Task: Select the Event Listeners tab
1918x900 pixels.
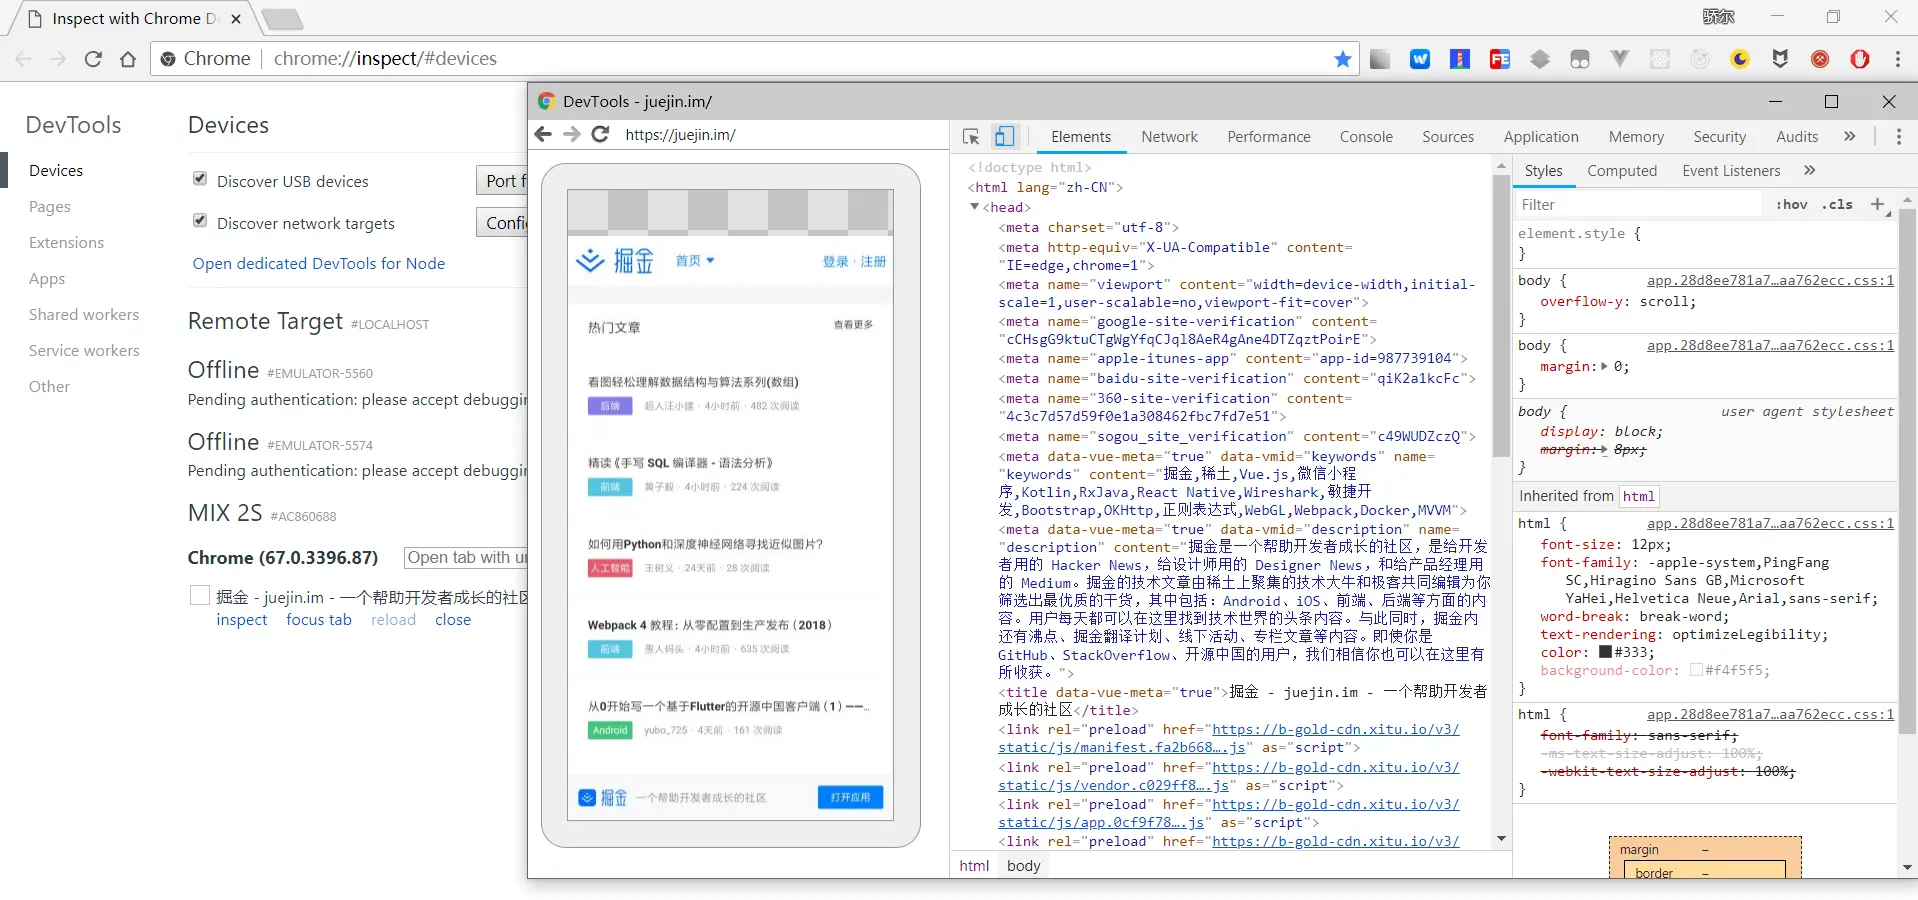Action: click(1731, 171)
